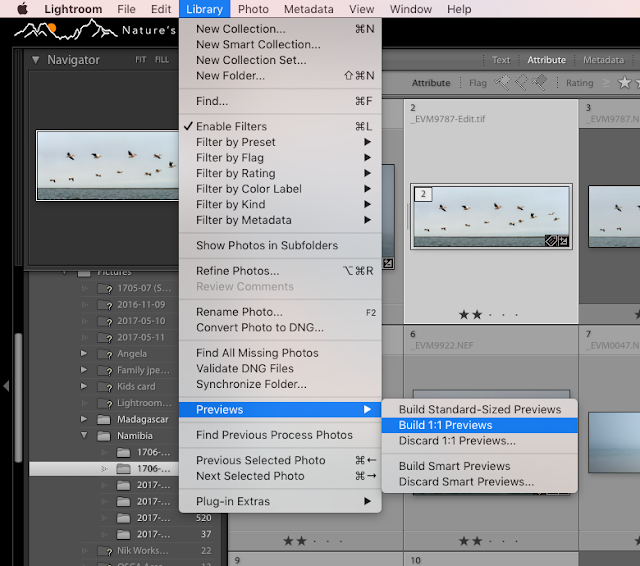The height and width of the screenshot is (566, 640).
Task: Click the Lightroom... missing-folder icon
Action: (x=105, y=403)
